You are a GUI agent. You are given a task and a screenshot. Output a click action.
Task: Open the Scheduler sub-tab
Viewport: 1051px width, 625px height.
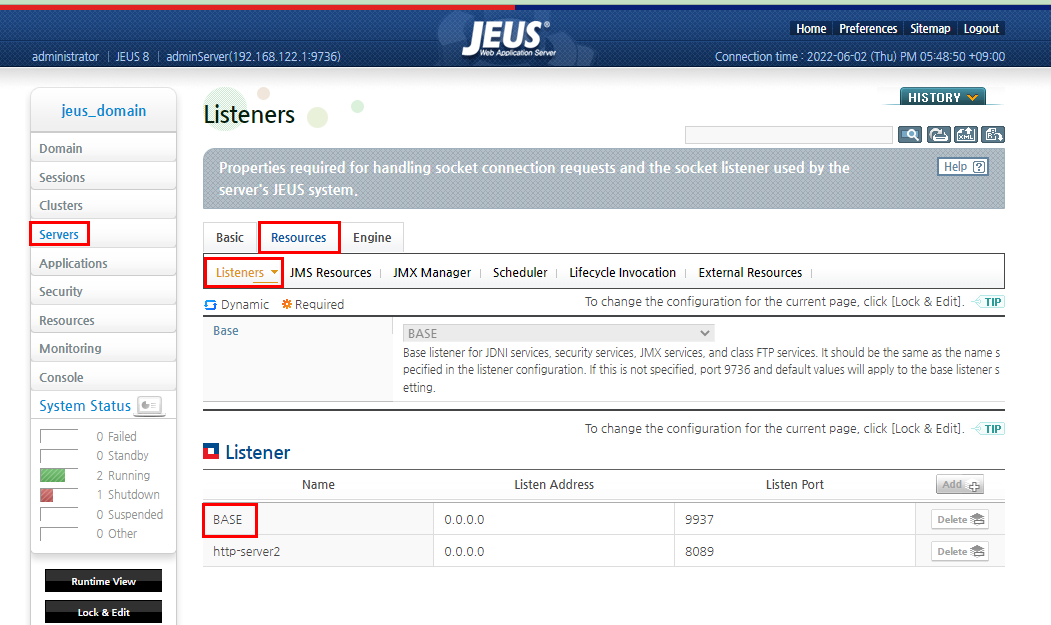(x=520, y=273)
